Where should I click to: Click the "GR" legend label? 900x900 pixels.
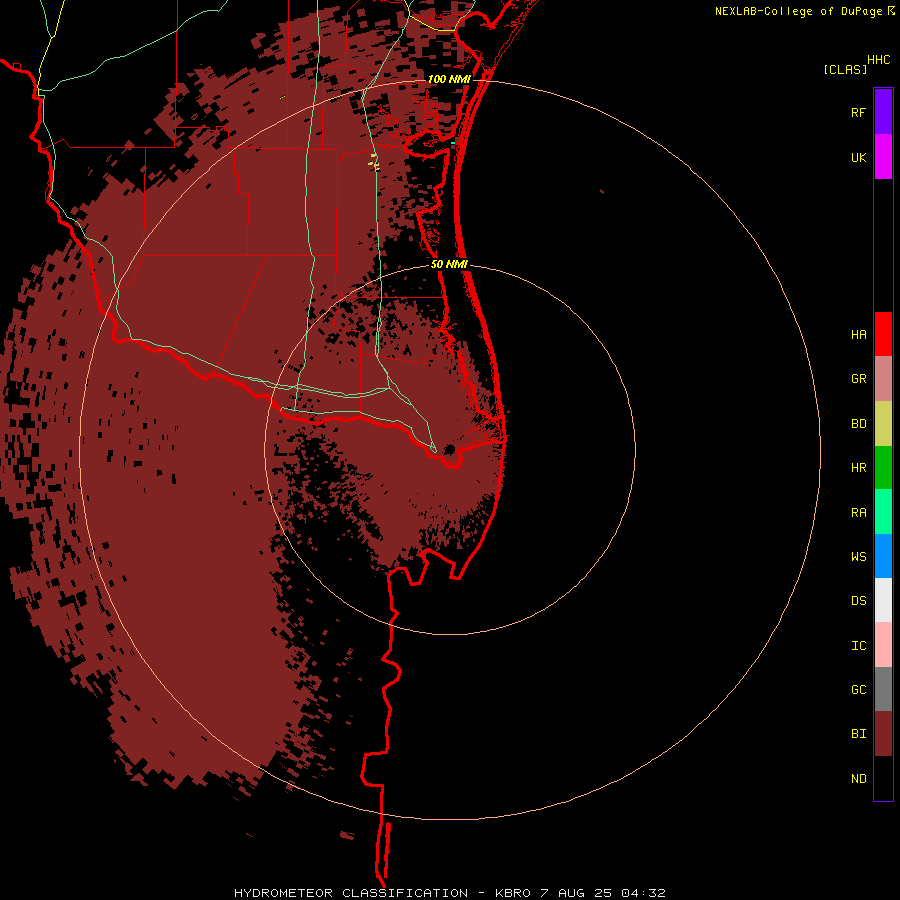click(x=859, y=379)
